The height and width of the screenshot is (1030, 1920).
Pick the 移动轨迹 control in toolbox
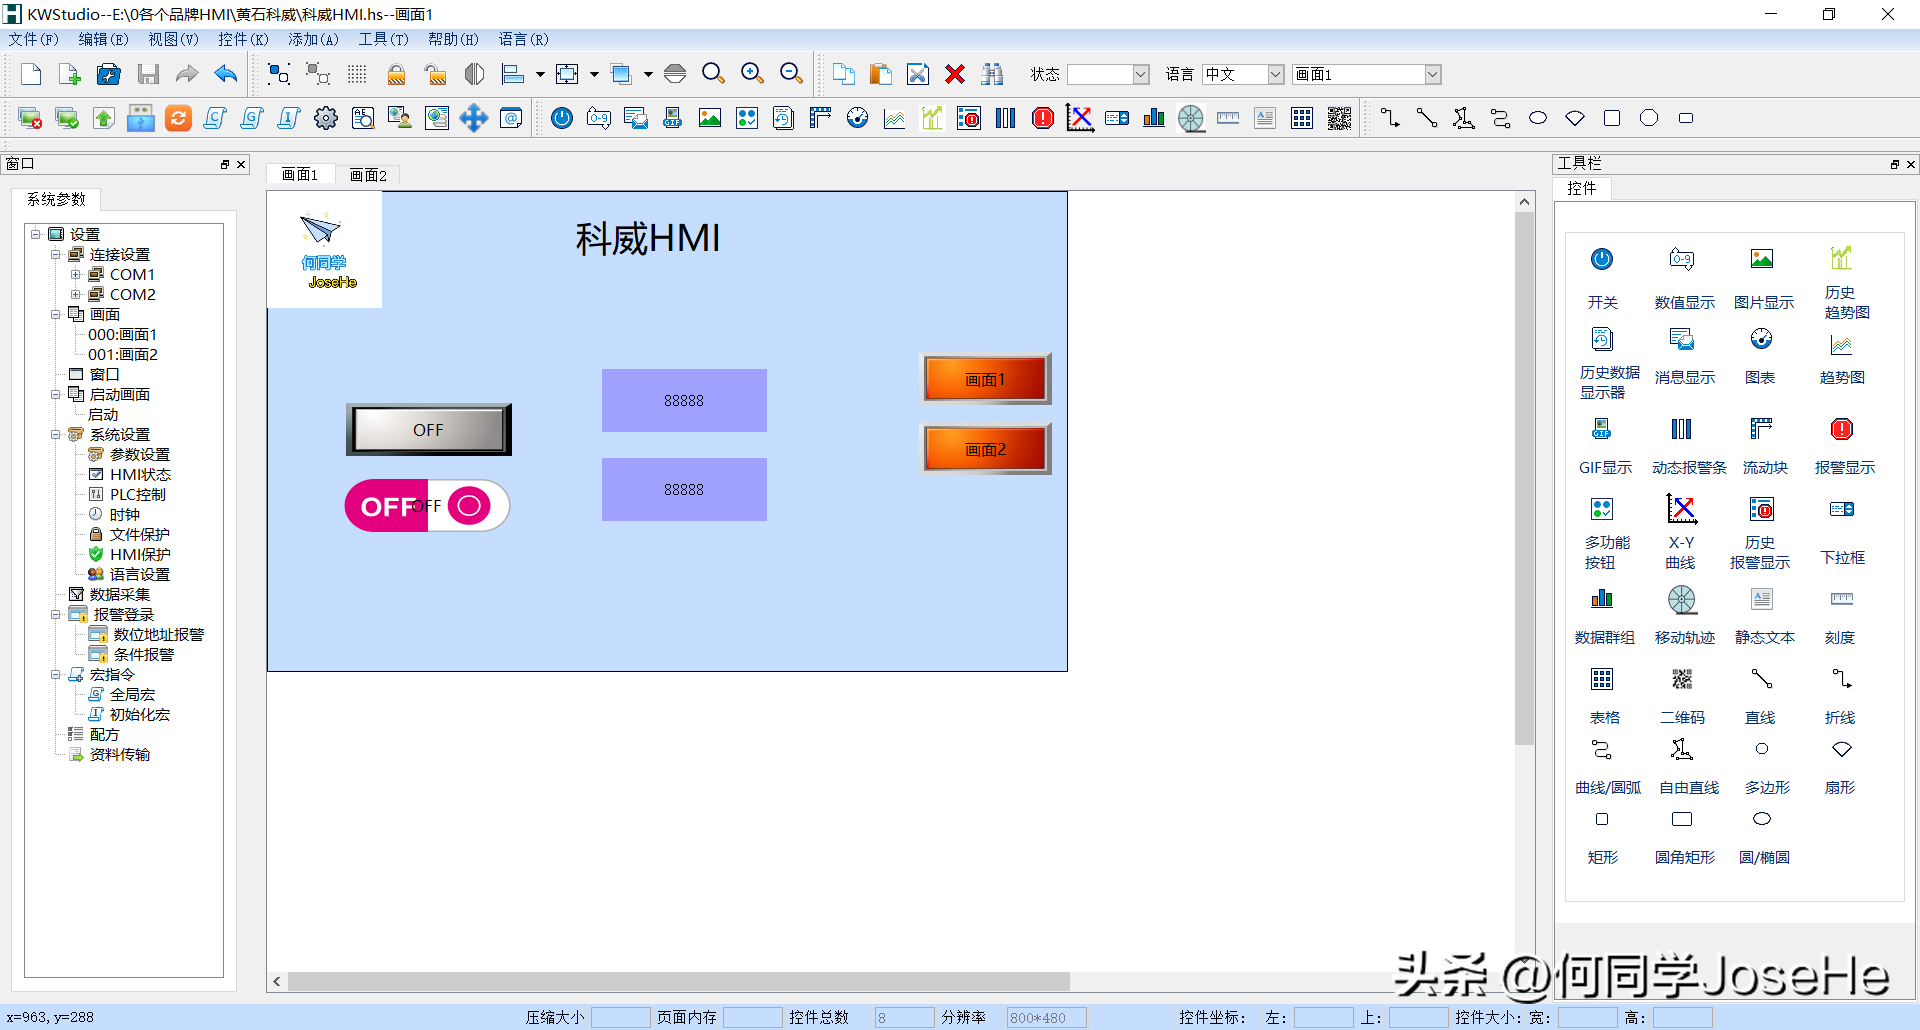click(x=1682, y=600)
